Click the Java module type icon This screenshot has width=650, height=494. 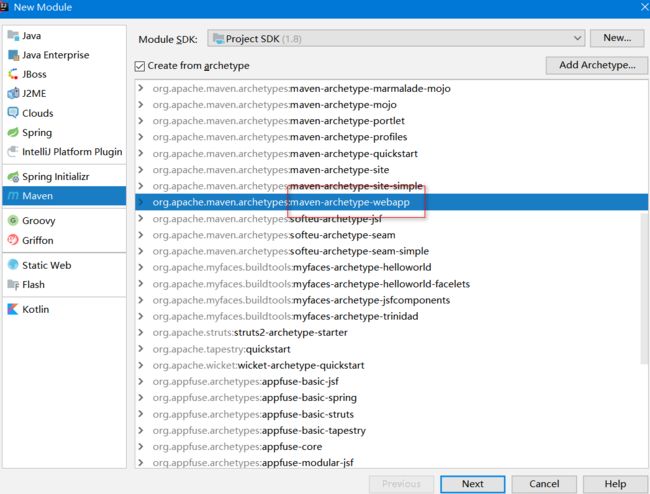point(13,36)
